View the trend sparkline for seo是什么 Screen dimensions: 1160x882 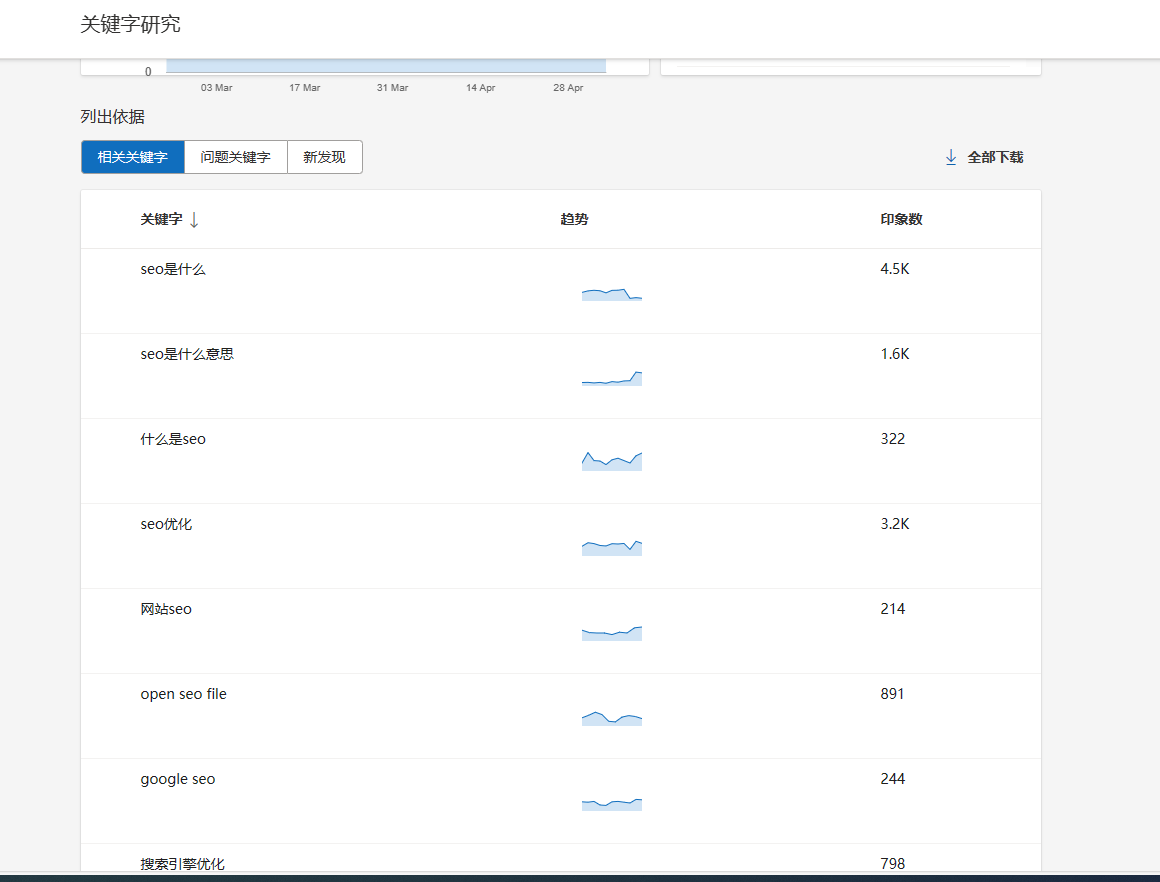(611, 294)
